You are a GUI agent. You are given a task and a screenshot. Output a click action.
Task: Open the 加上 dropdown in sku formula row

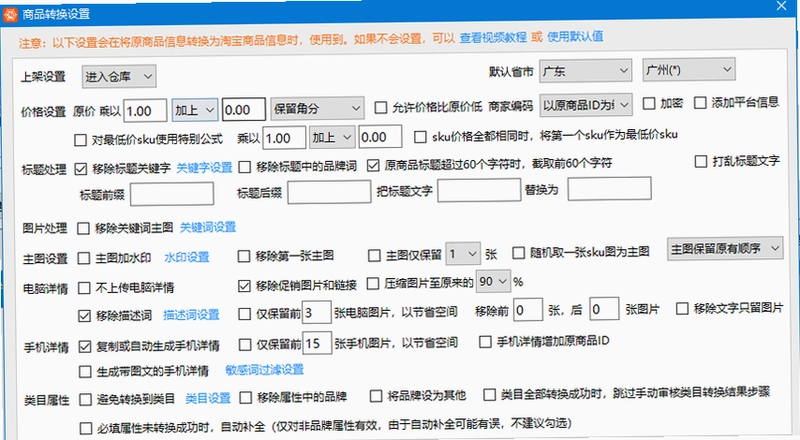click(332, 137)
